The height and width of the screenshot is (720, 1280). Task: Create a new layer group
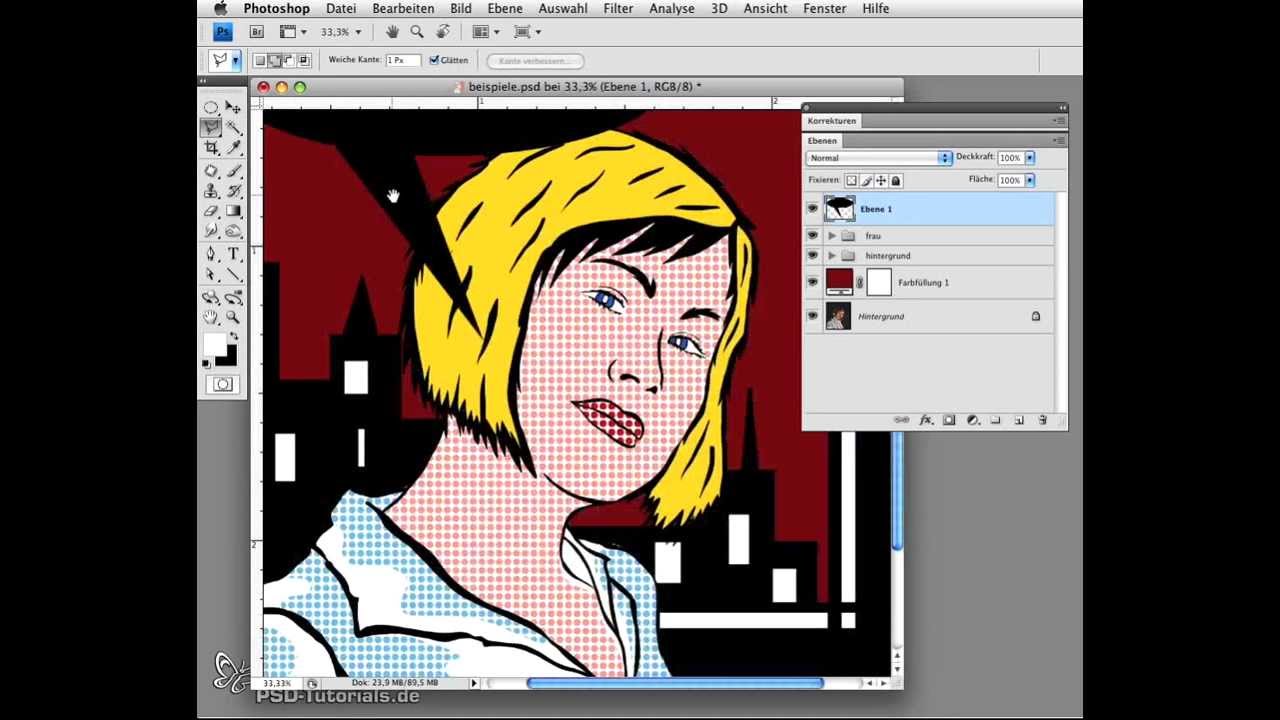pyautogui.click(x=996, y=421)
